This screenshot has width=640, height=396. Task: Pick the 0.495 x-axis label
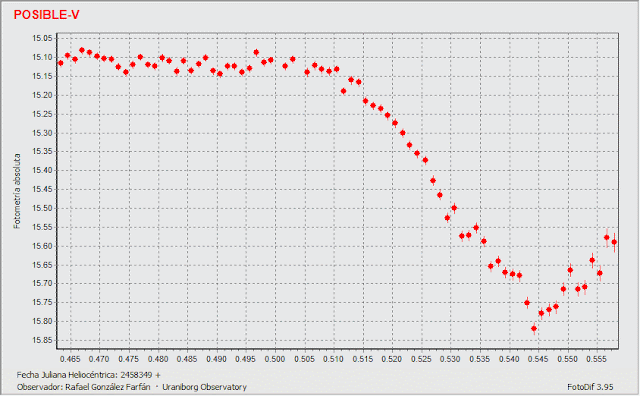(246, 359)
